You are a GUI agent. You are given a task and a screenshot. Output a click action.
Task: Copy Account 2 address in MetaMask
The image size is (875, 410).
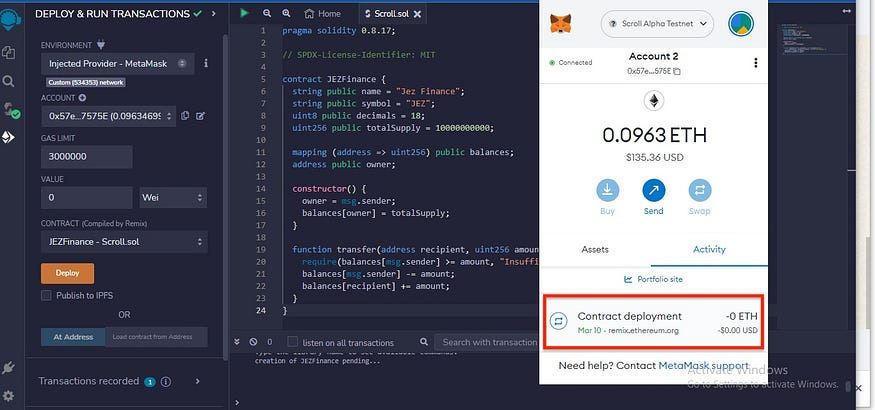tap(677, 71)
